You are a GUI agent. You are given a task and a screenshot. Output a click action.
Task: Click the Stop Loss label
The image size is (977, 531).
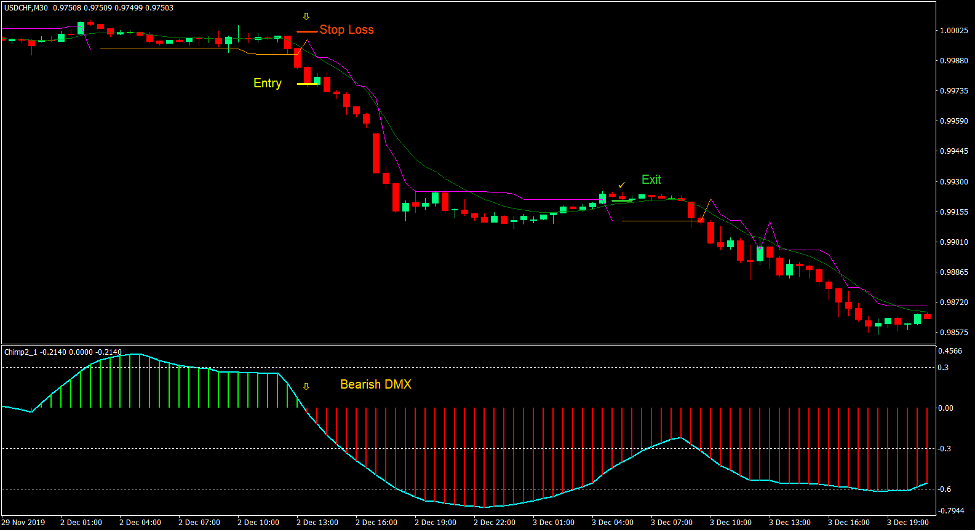346,30
